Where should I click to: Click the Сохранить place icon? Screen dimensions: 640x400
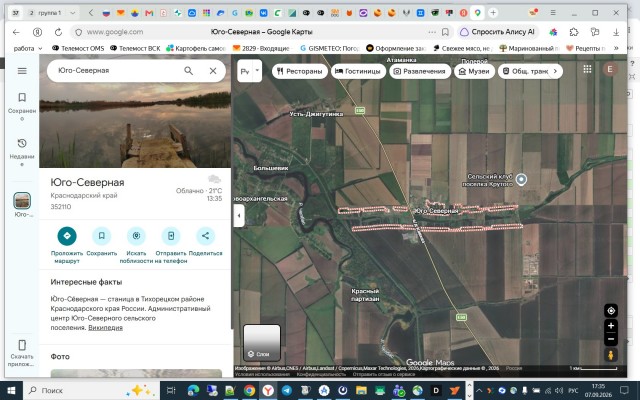(102, 236)
